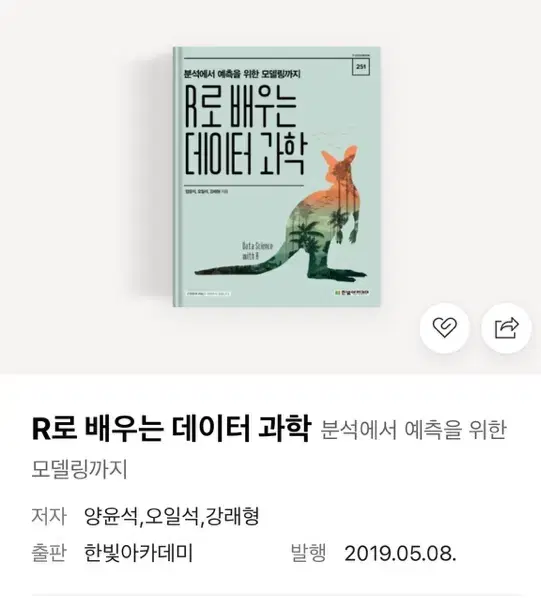Click the 251 series number box on cover
541x598 pixels.
pos(360,67)
